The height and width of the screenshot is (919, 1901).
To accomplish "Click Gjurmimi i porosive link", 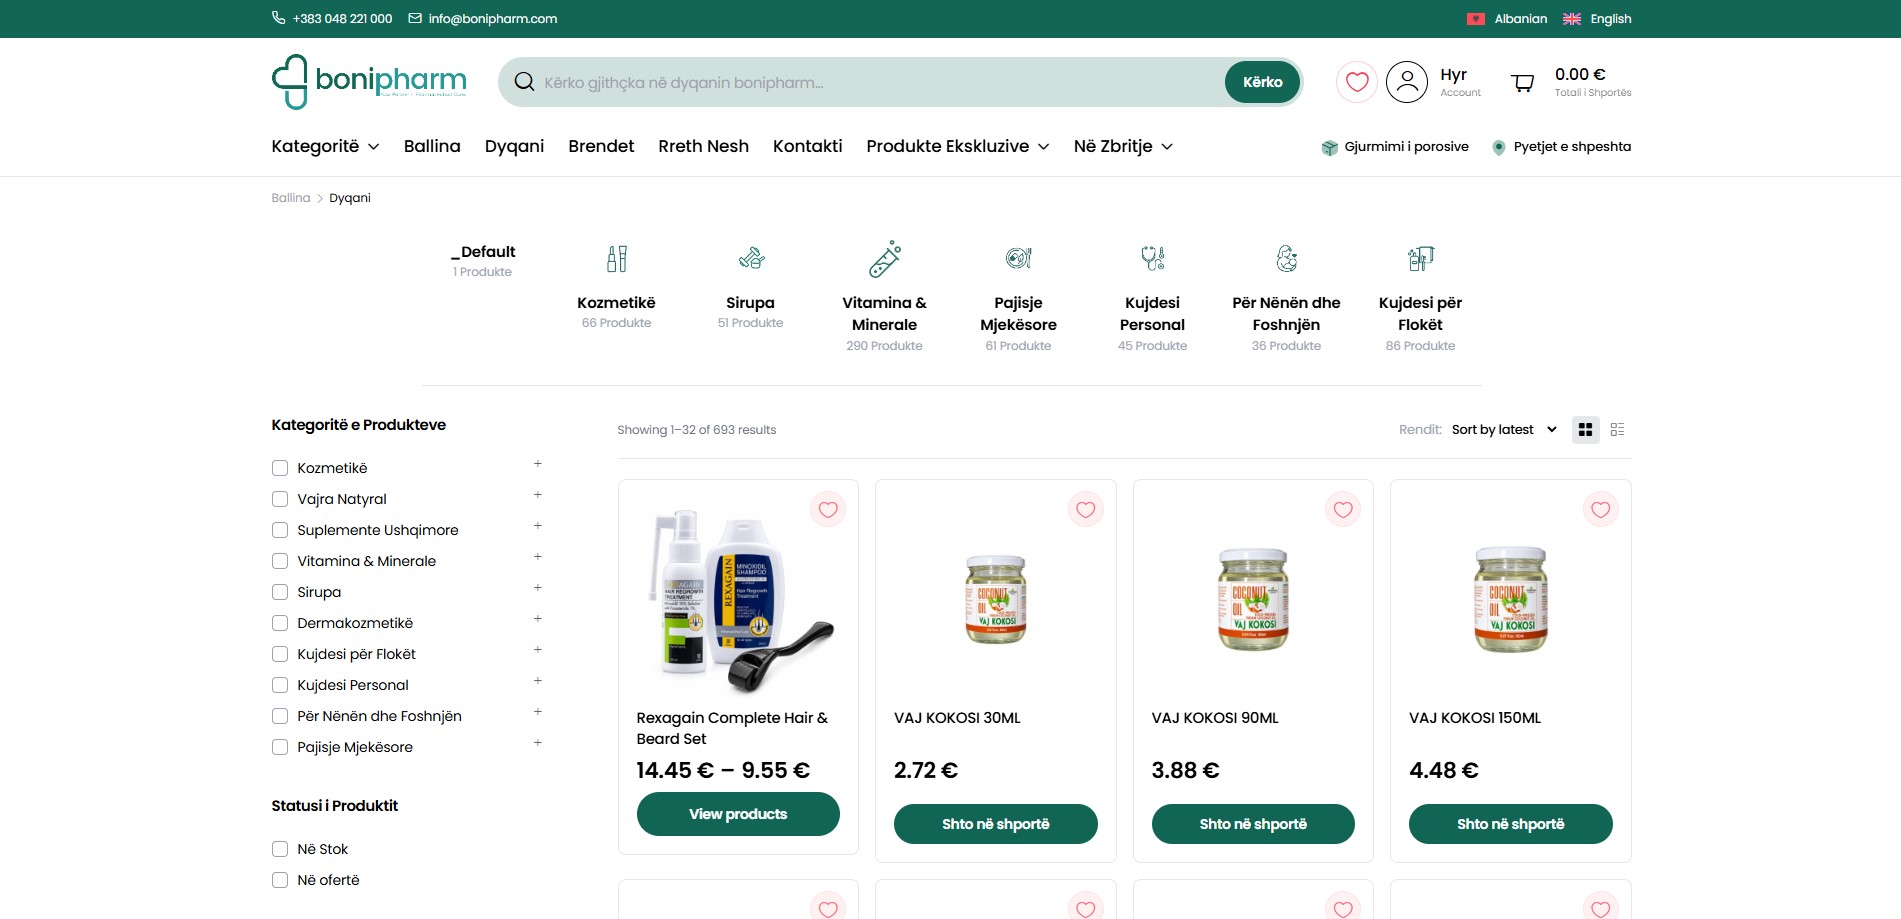I will tap(1406, 147).
